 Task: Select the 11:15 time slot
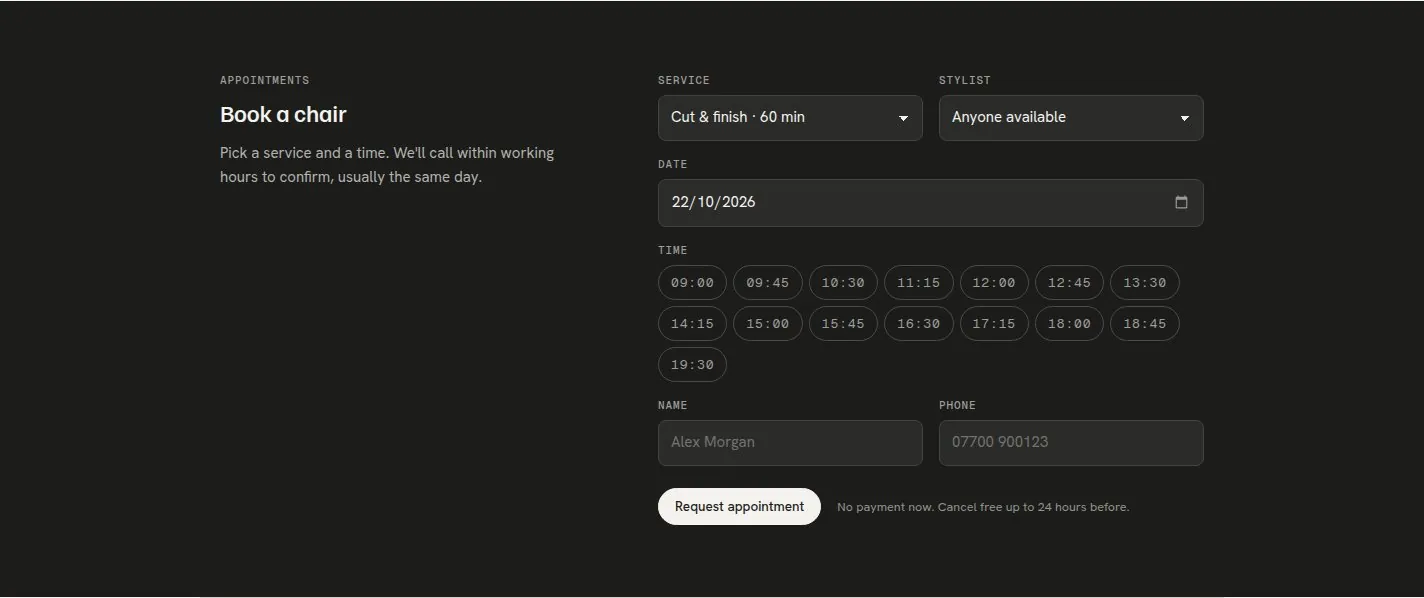click(x=918, y=283)
